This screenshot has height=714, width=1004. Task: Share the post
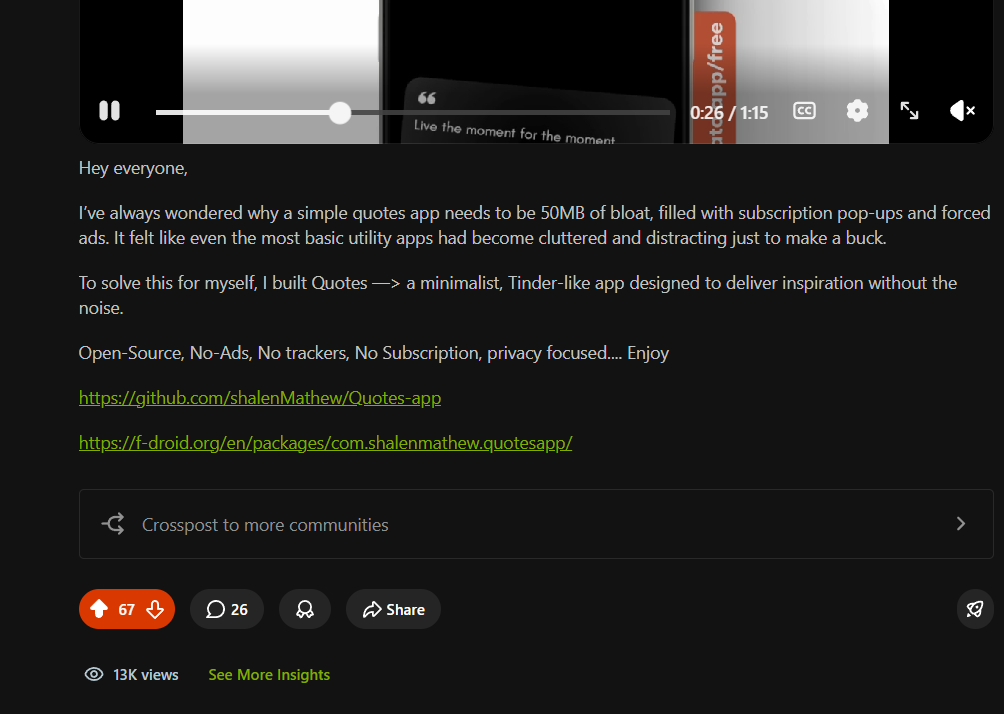pos(393,609)
